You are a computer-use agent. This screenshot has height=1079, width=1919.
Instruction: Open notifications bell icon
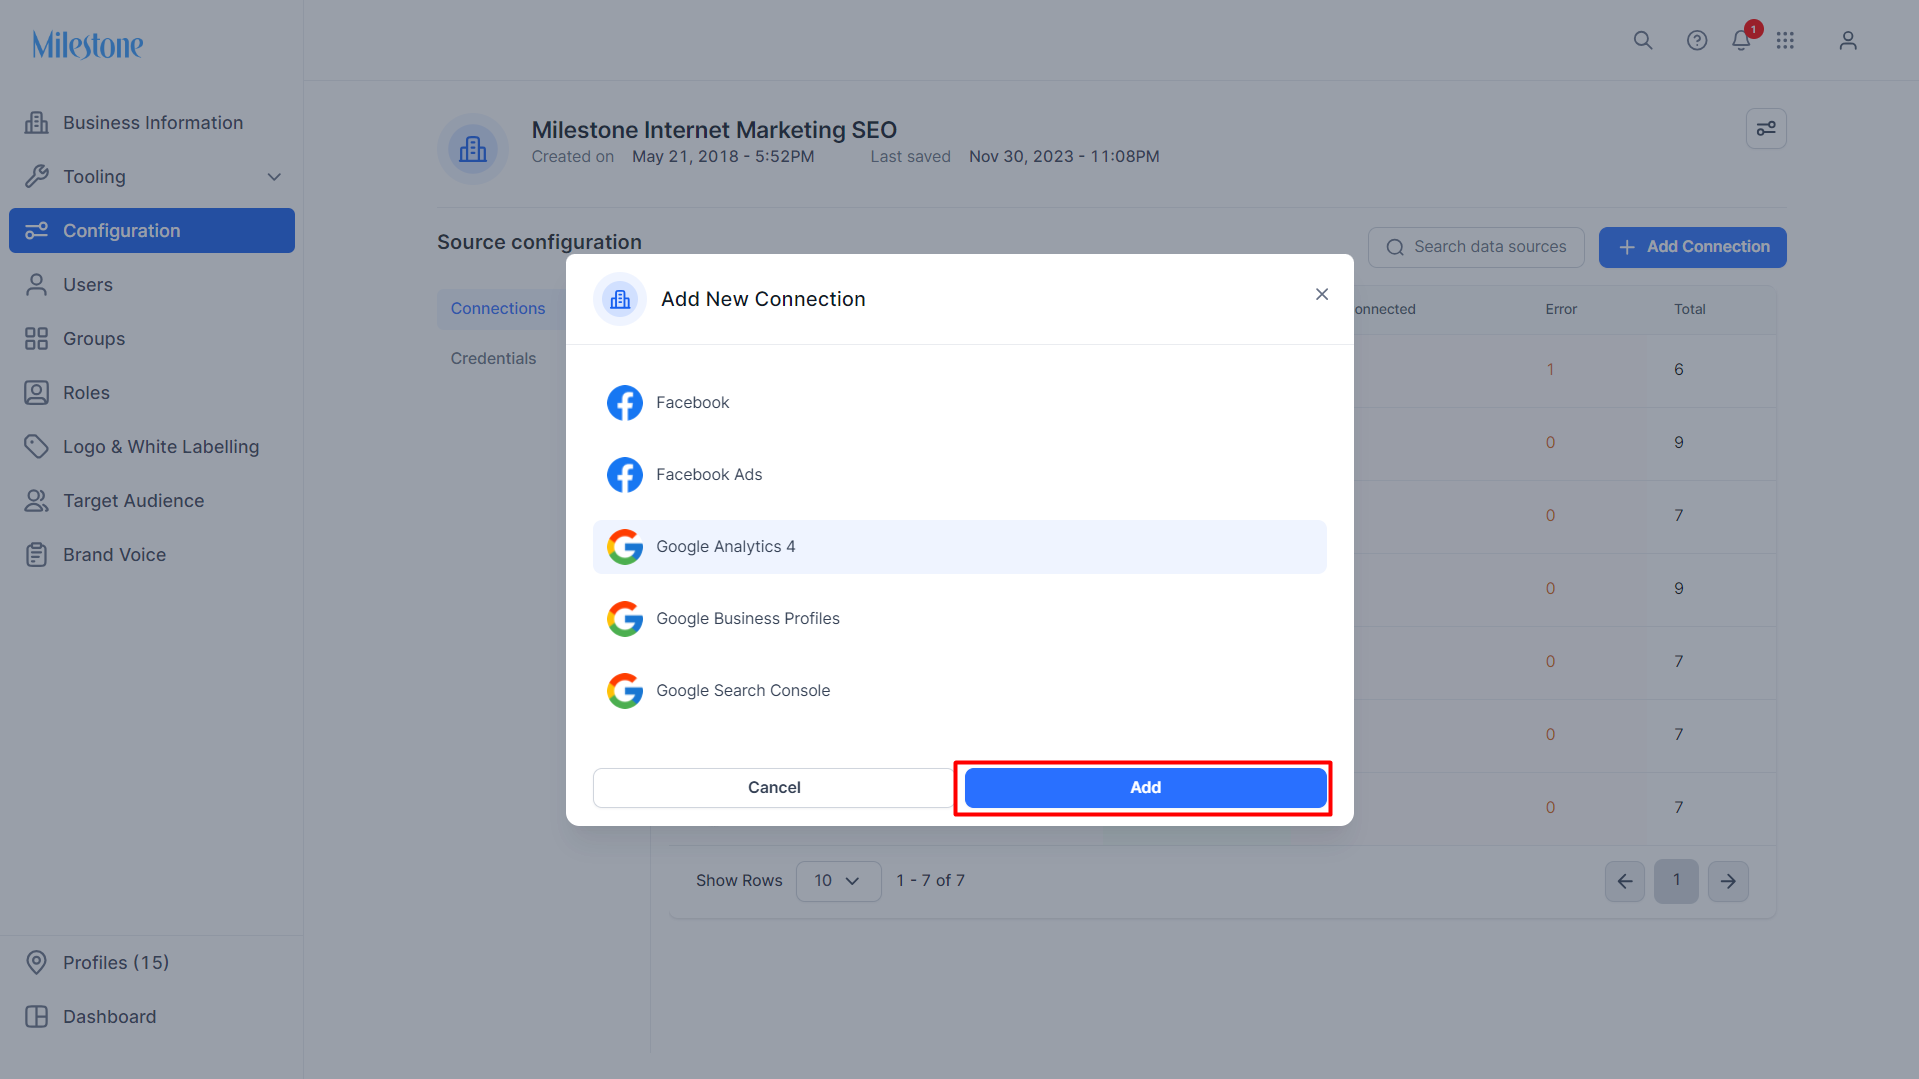click(1741, 41)
